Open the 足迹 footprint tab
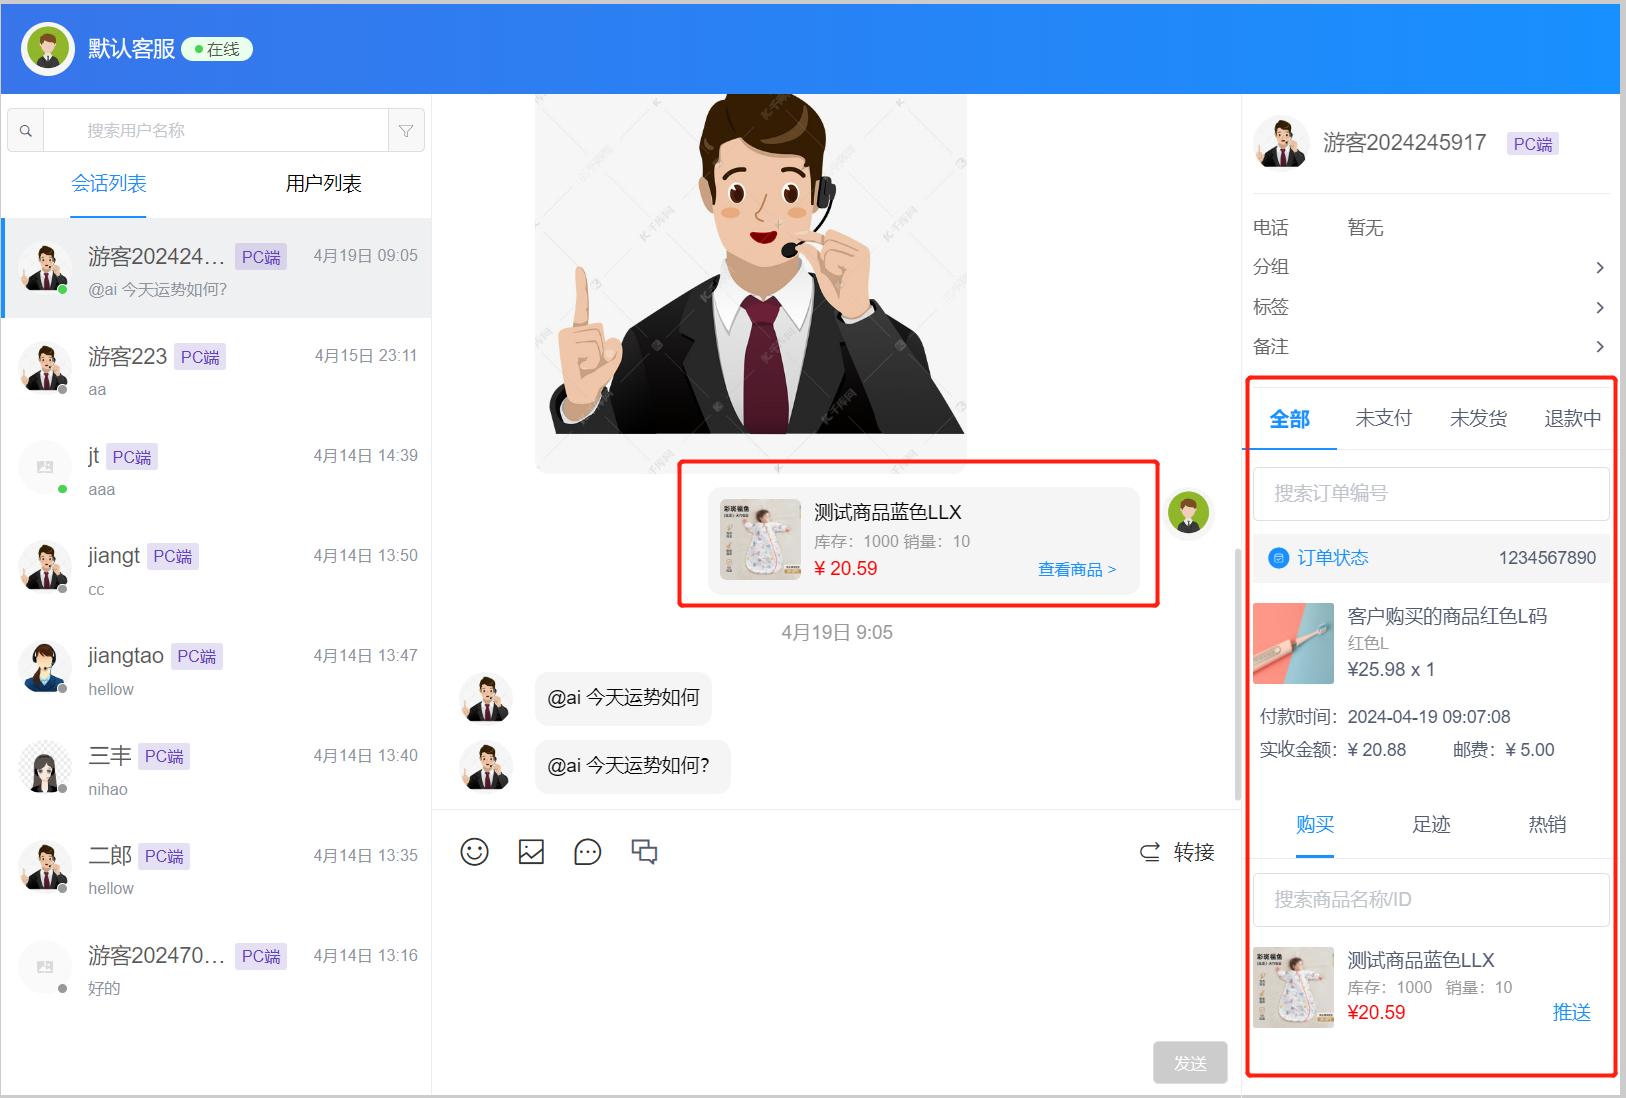The width and height of the screenshot is (1626, 1098). (x=1431, y=824)
